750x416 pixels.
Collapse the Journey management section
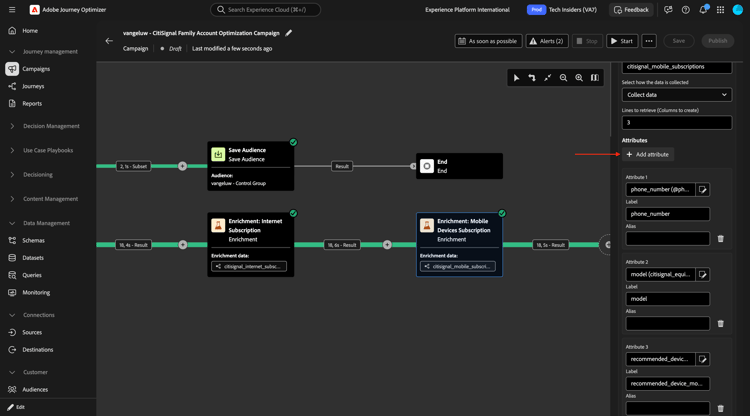[x=12, y=52]
